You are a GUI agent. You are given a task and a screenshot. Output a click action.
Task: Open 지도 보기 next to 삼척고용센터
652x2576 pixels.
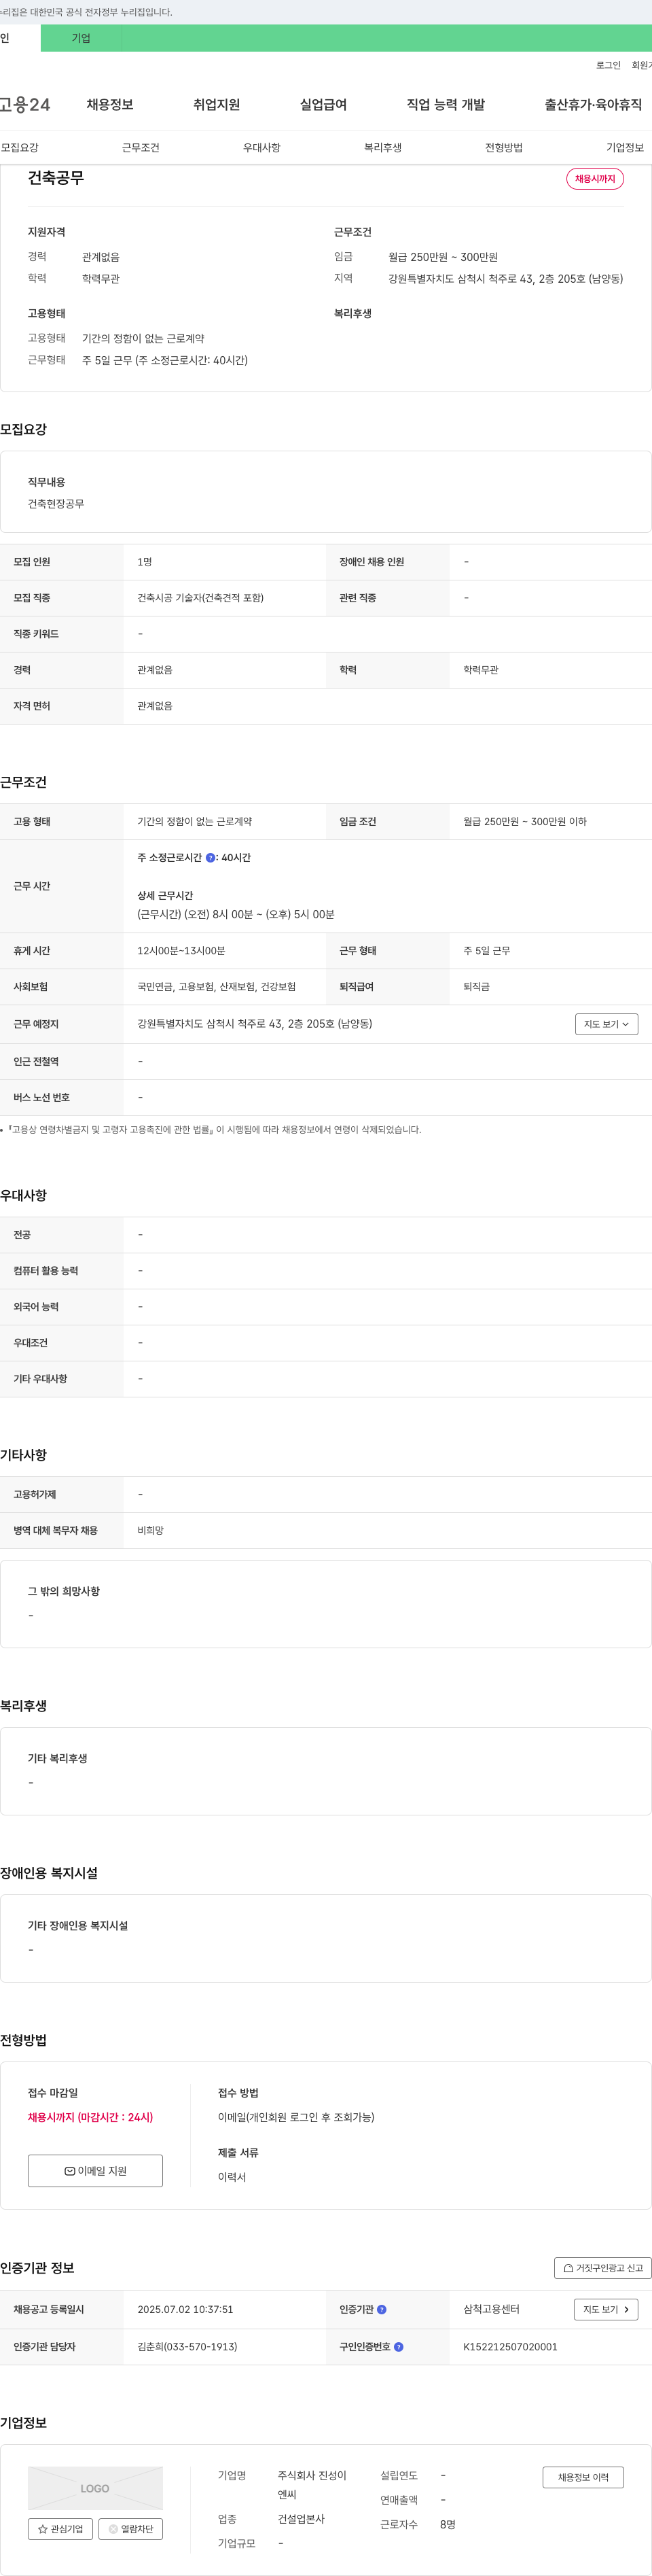coord(606,2310)
